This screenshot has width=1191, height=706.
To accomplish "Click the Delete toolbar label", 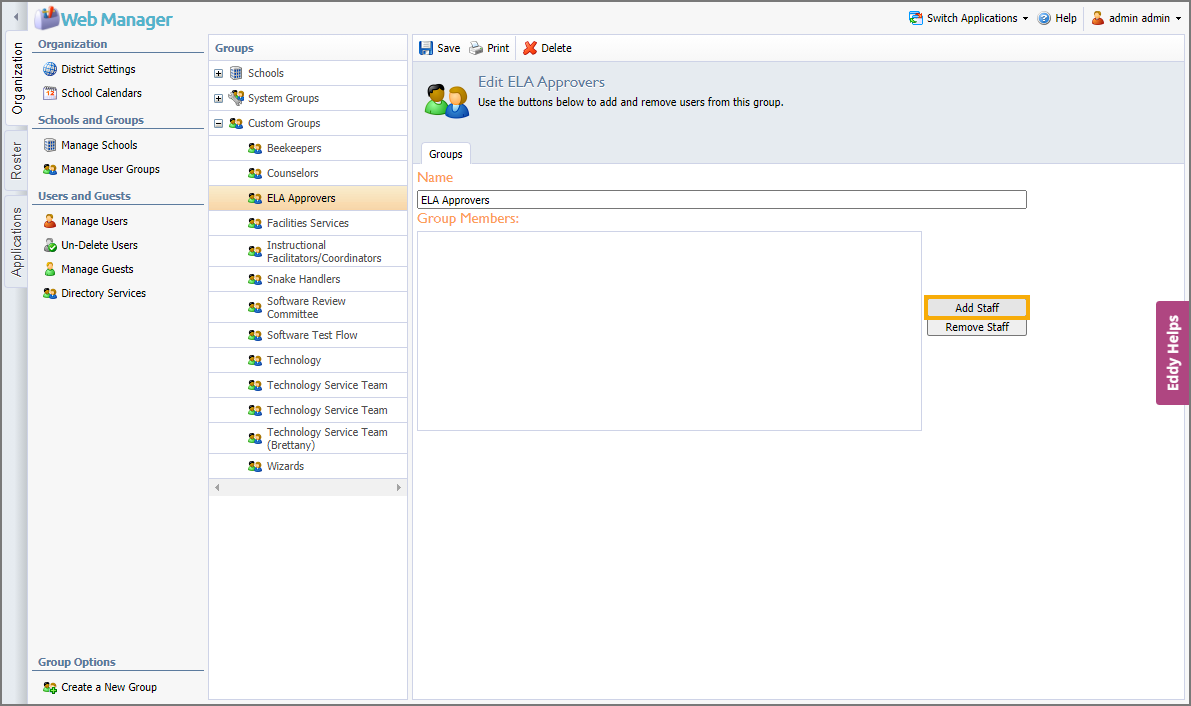I will [557, 48].
